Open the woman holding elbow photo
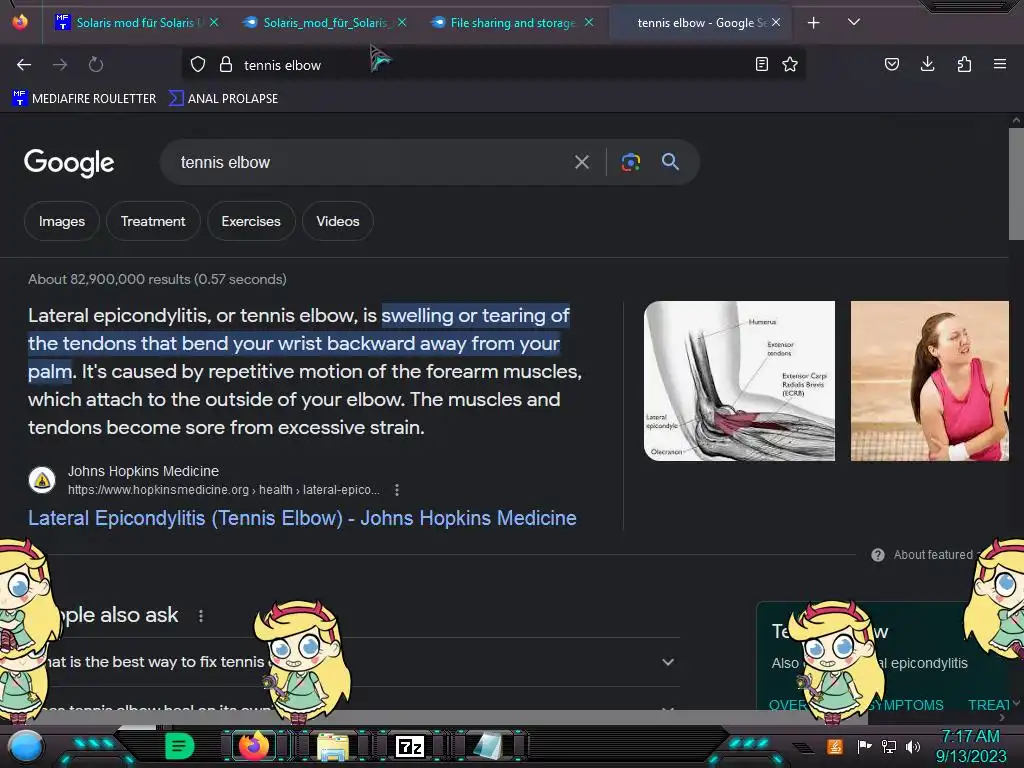Screen dimensions: 1024x768 point(929,381)
